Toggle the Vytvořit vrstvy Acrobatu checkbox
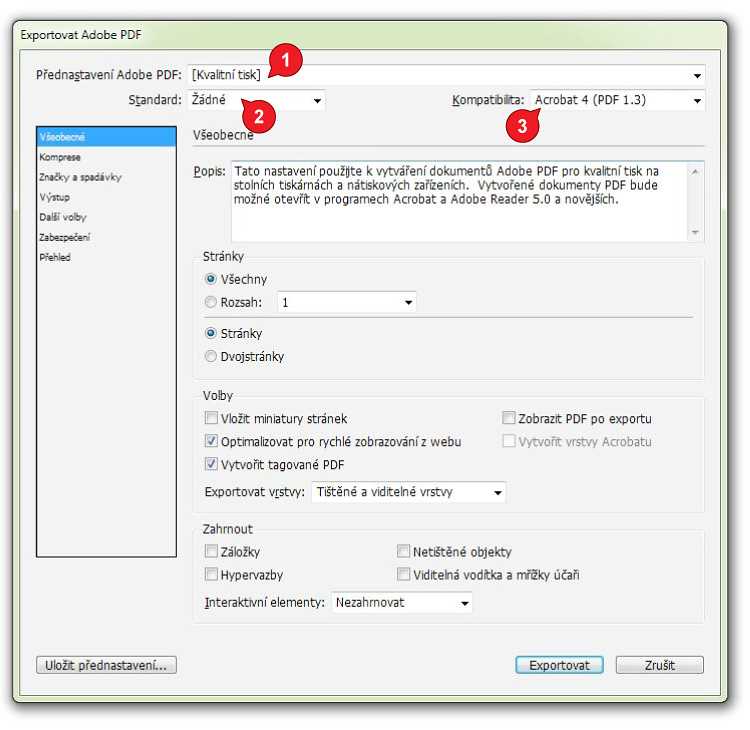This screenshot has height=730, width=750. [508, 442]
